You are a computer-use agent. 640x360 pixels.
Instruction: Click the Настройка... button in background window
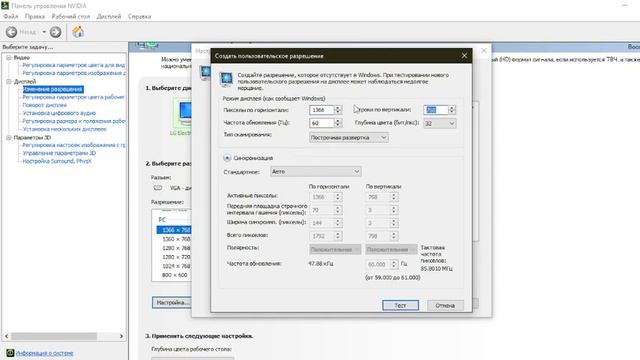pos(172,302)
